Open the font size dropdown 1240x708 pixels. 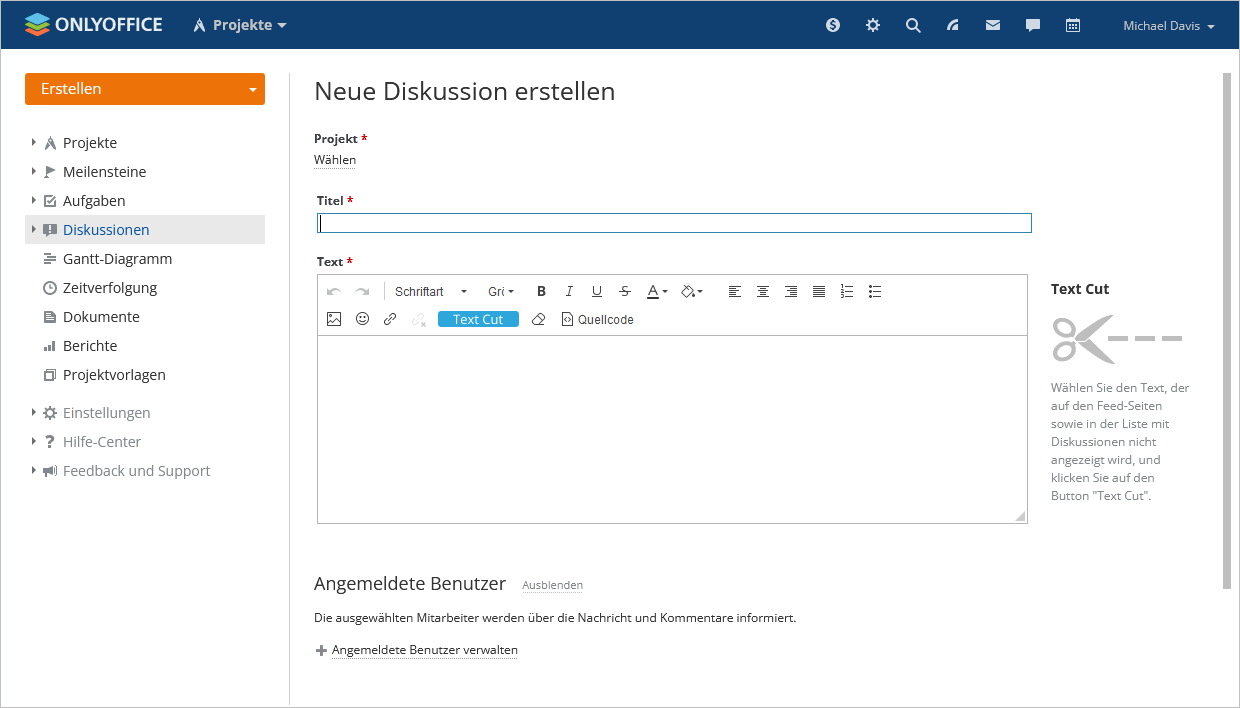[x=501, y=291]
